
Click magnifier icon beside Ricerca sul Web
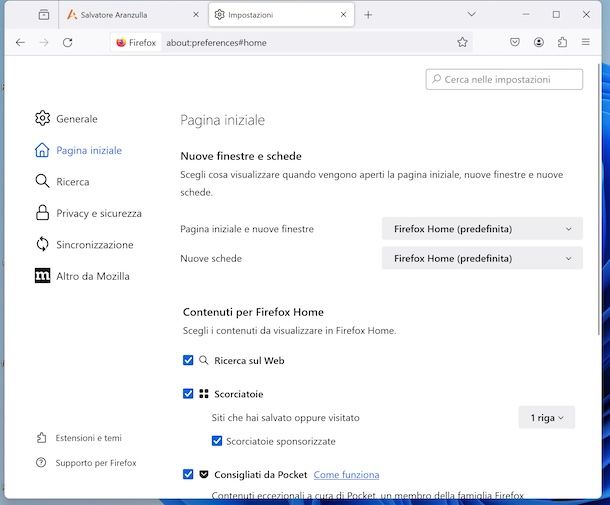click(x=203, y=360)
